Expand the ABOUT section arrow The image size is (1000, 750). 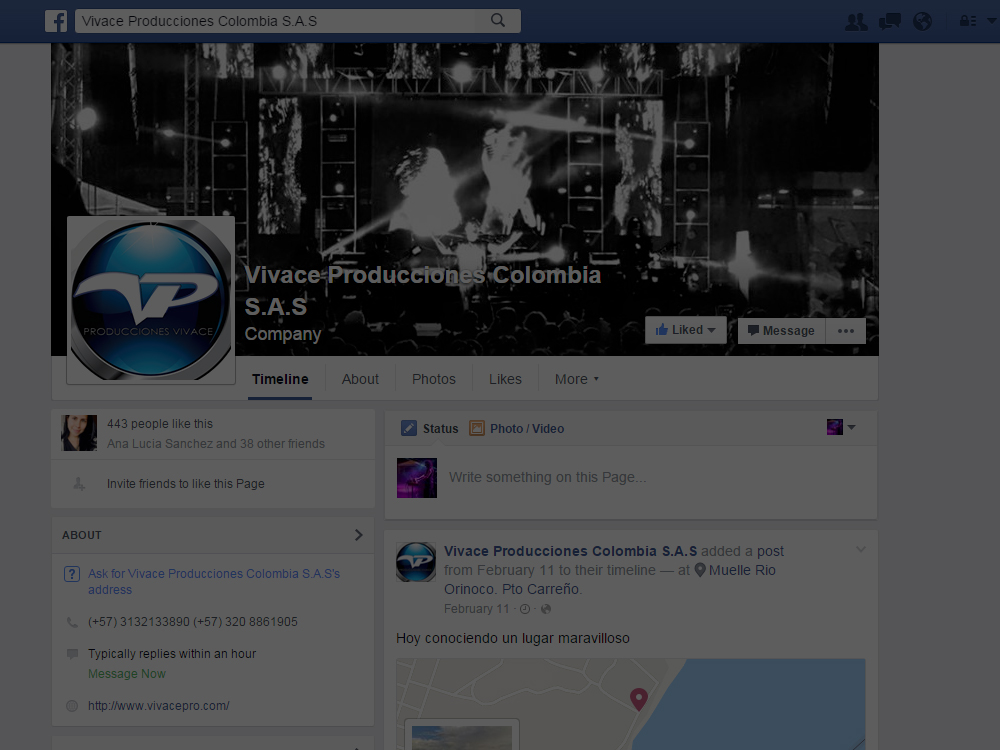coord(358,535)
